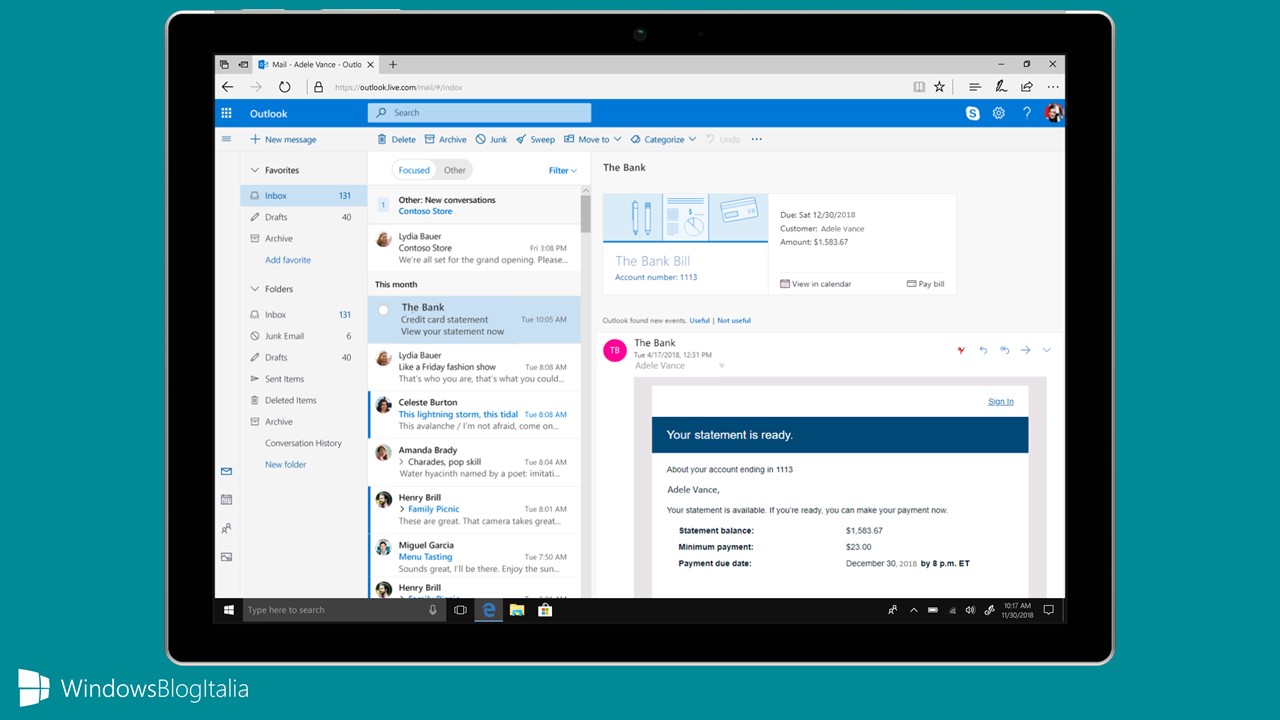
Task: Open Drafts under Favorites
Action: point(303,217)
